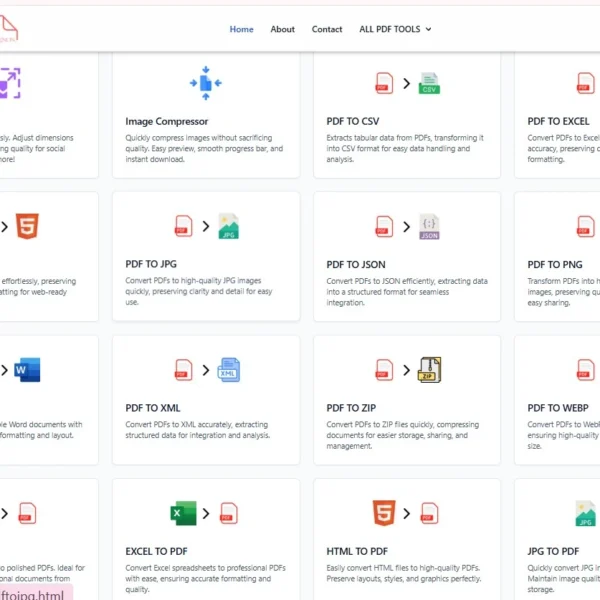Click the HTML5 icon in HTML TO PDF card
Image resolution: width=600 pixels, height=600 pixels.
click(384, 513)
